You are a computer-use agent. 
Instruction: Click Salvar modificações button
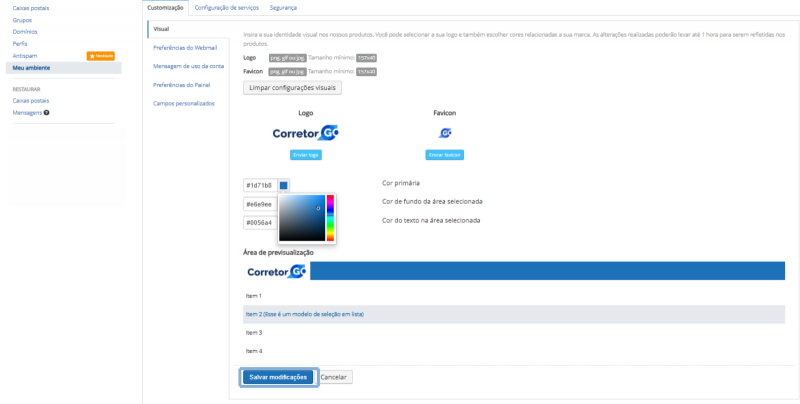point(278,377)
